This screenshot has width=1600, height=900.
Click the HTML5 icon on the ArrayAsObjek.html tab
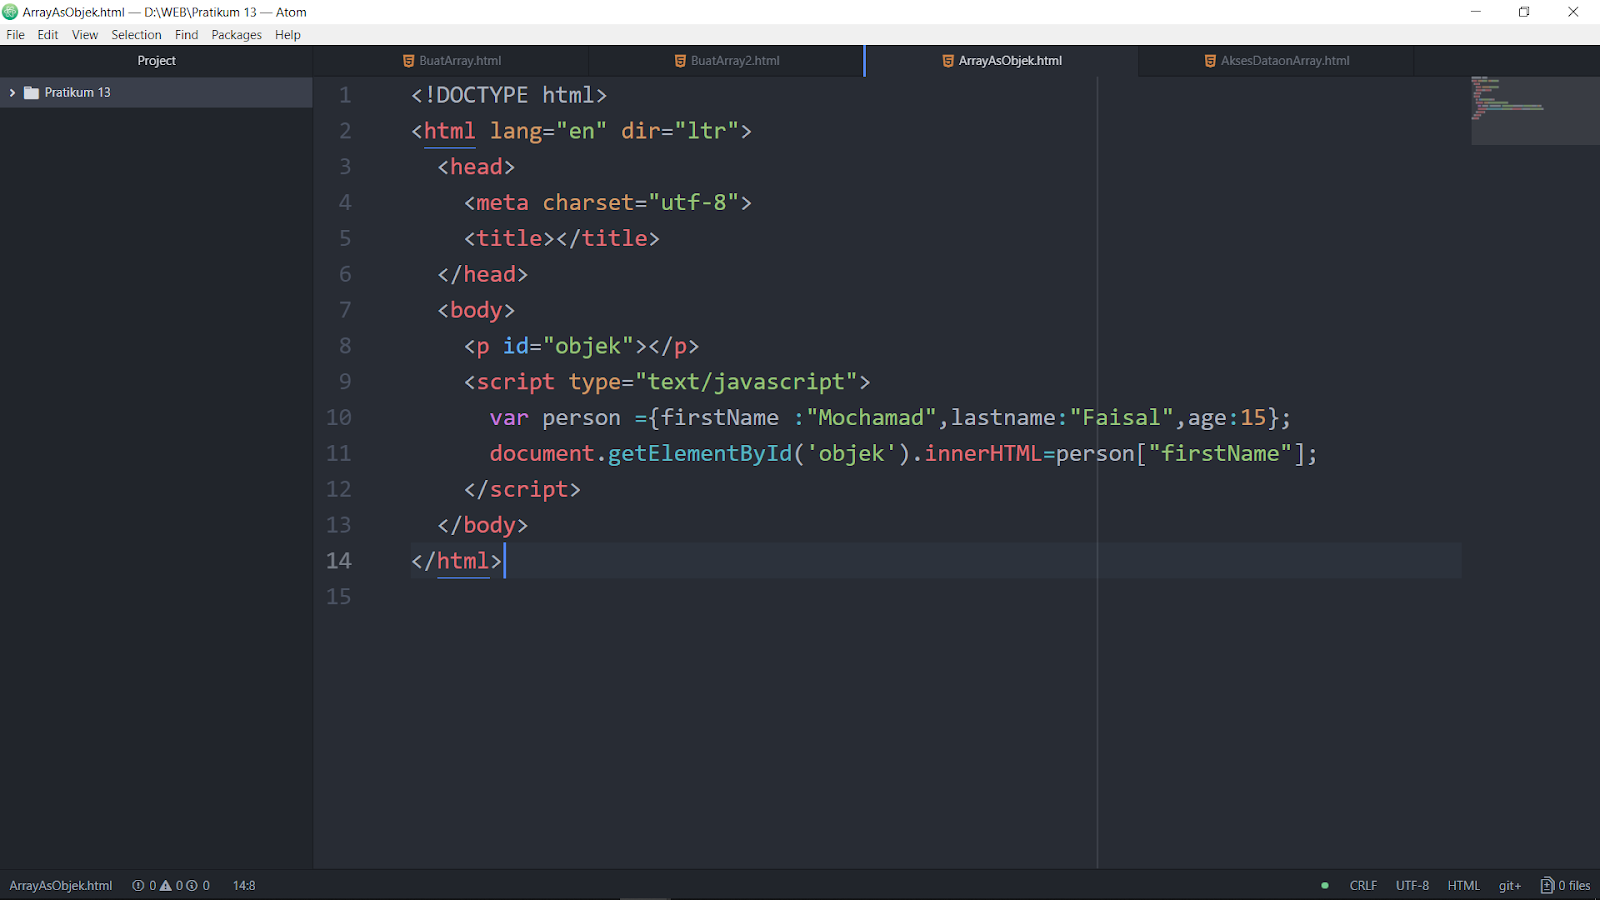(x=946, y=60)
